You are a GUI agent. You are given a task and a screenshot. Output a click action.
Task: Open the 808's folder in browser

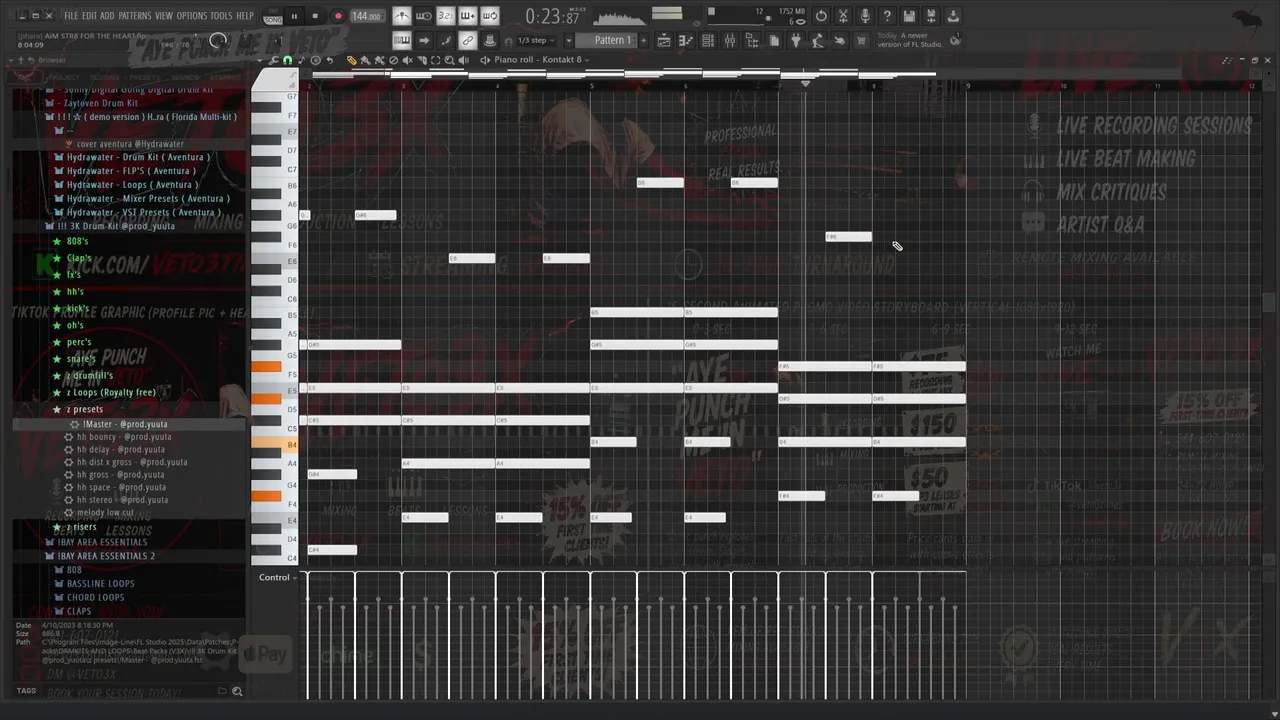(77, 241)
